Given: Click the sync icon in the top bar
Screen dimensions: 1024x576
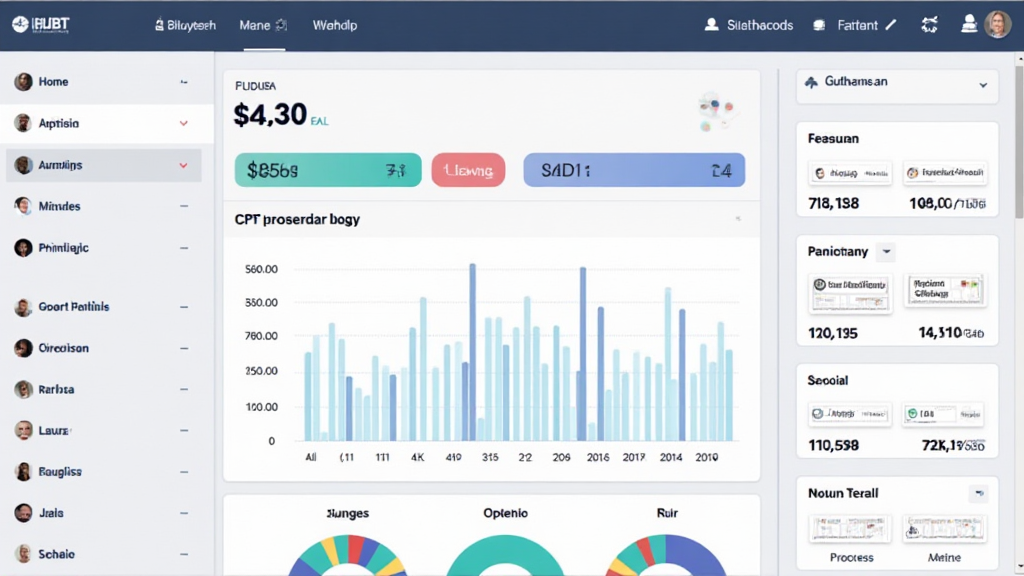Looking at the screenshot, I should coord(929,25).
